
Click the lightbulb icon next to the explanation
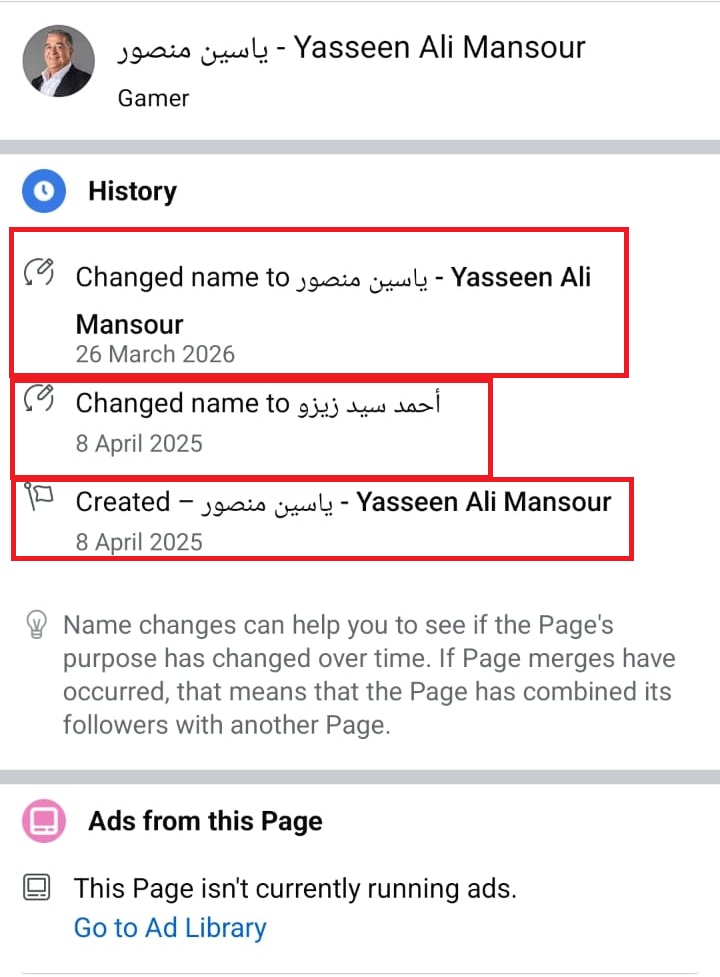[38, 624]
